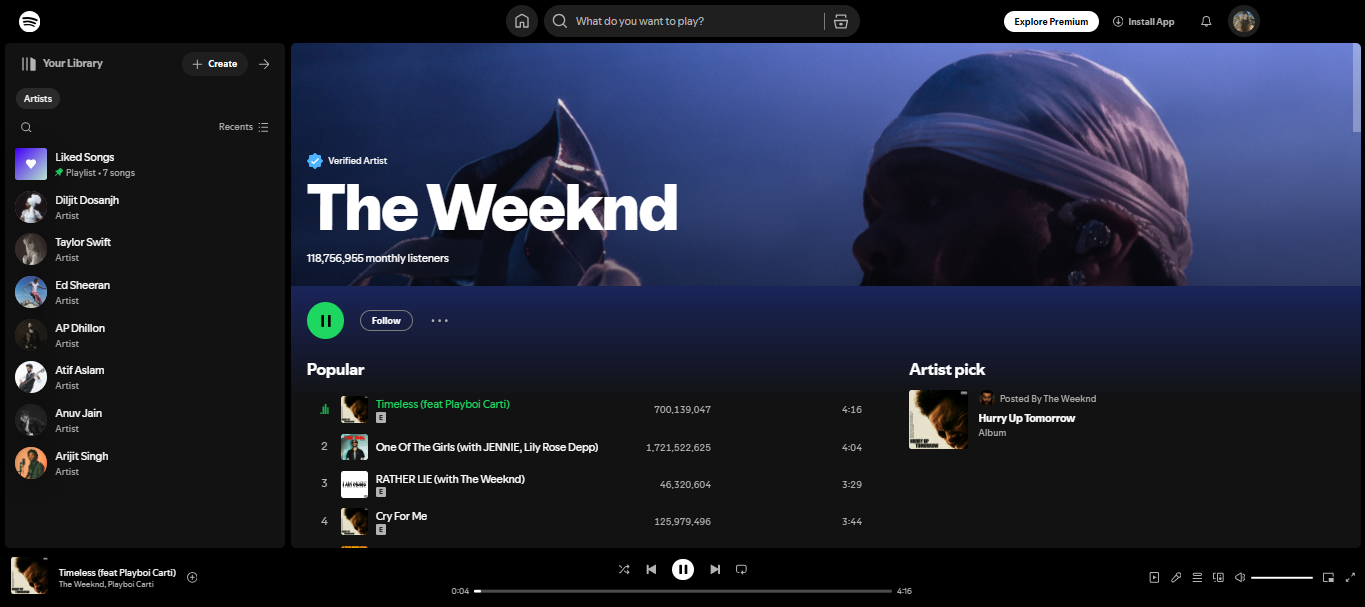Mute the volume
Image resolution: width=1365 pixels, height=607 pixels.
tap(1240, 577)
